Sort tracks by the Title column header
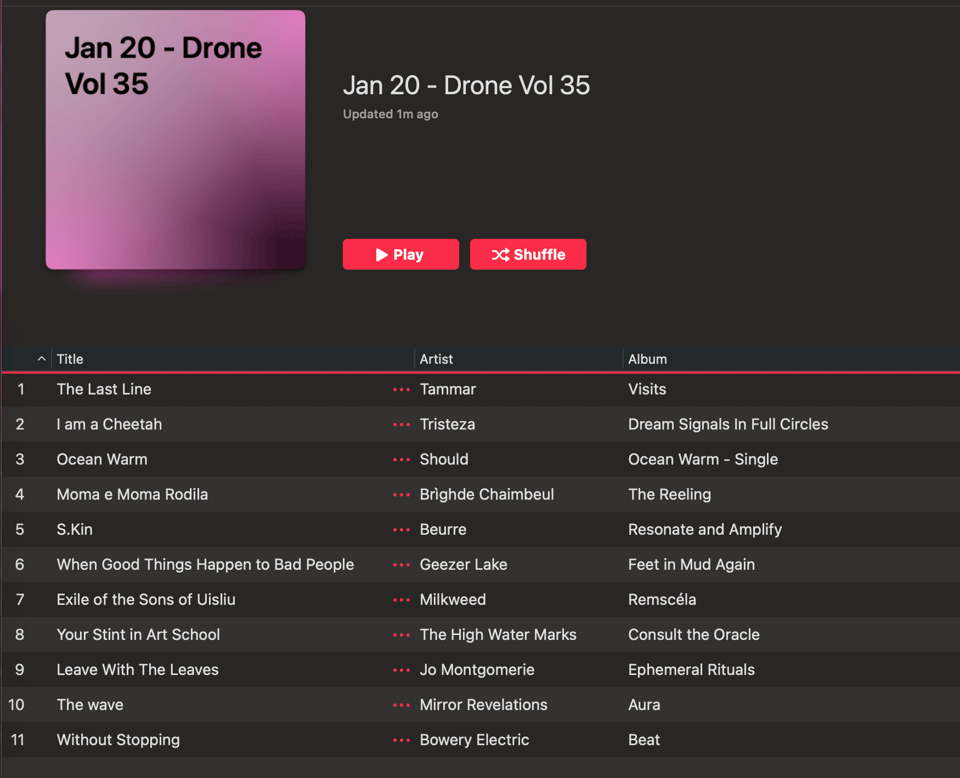Image resolution: width=960 pixels, height=778 pixels. 70,359
